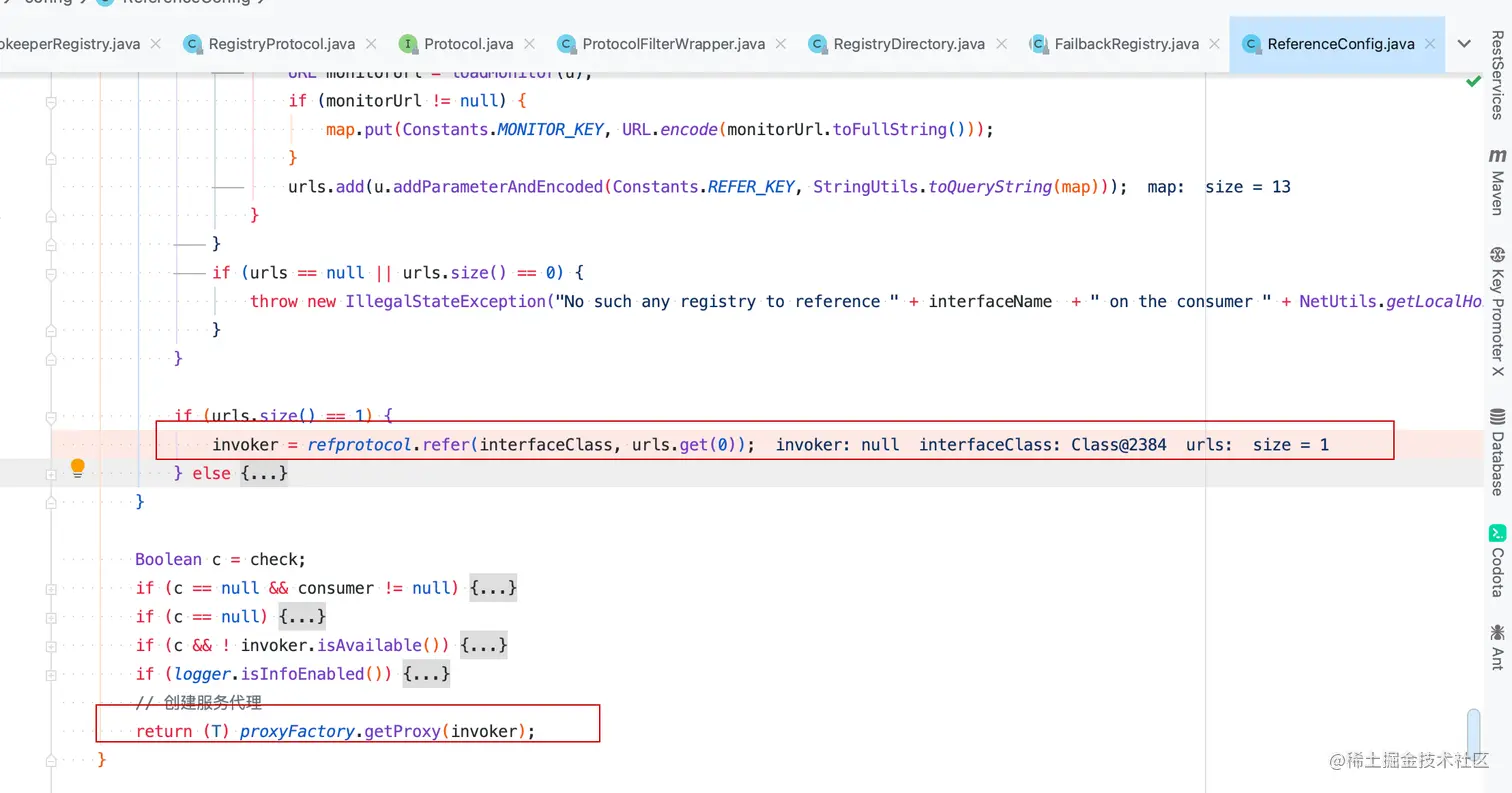Close the FailbackRegistry.java tab
1512x793 pixels.
click(x=1215, y=44)
